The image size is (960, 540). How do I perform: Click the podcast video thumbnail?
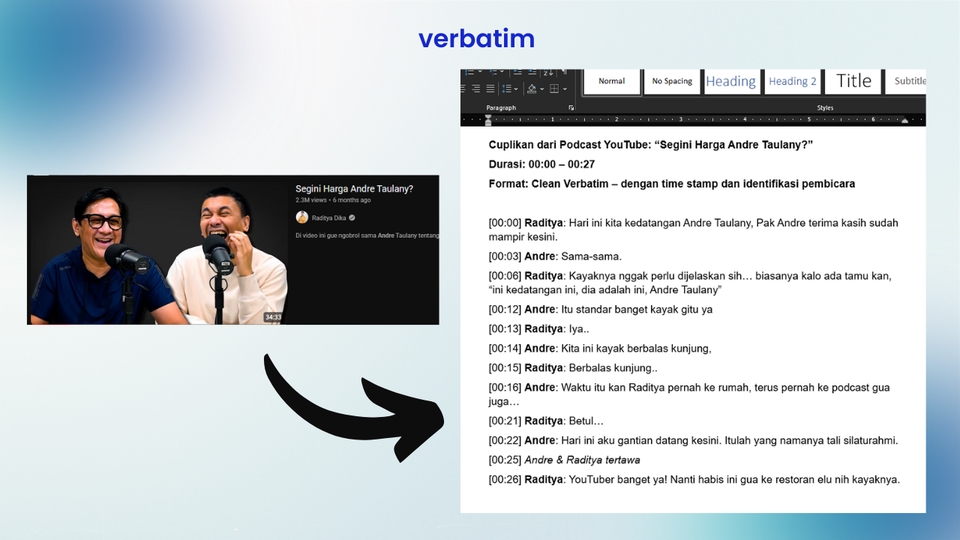[158, 250]
